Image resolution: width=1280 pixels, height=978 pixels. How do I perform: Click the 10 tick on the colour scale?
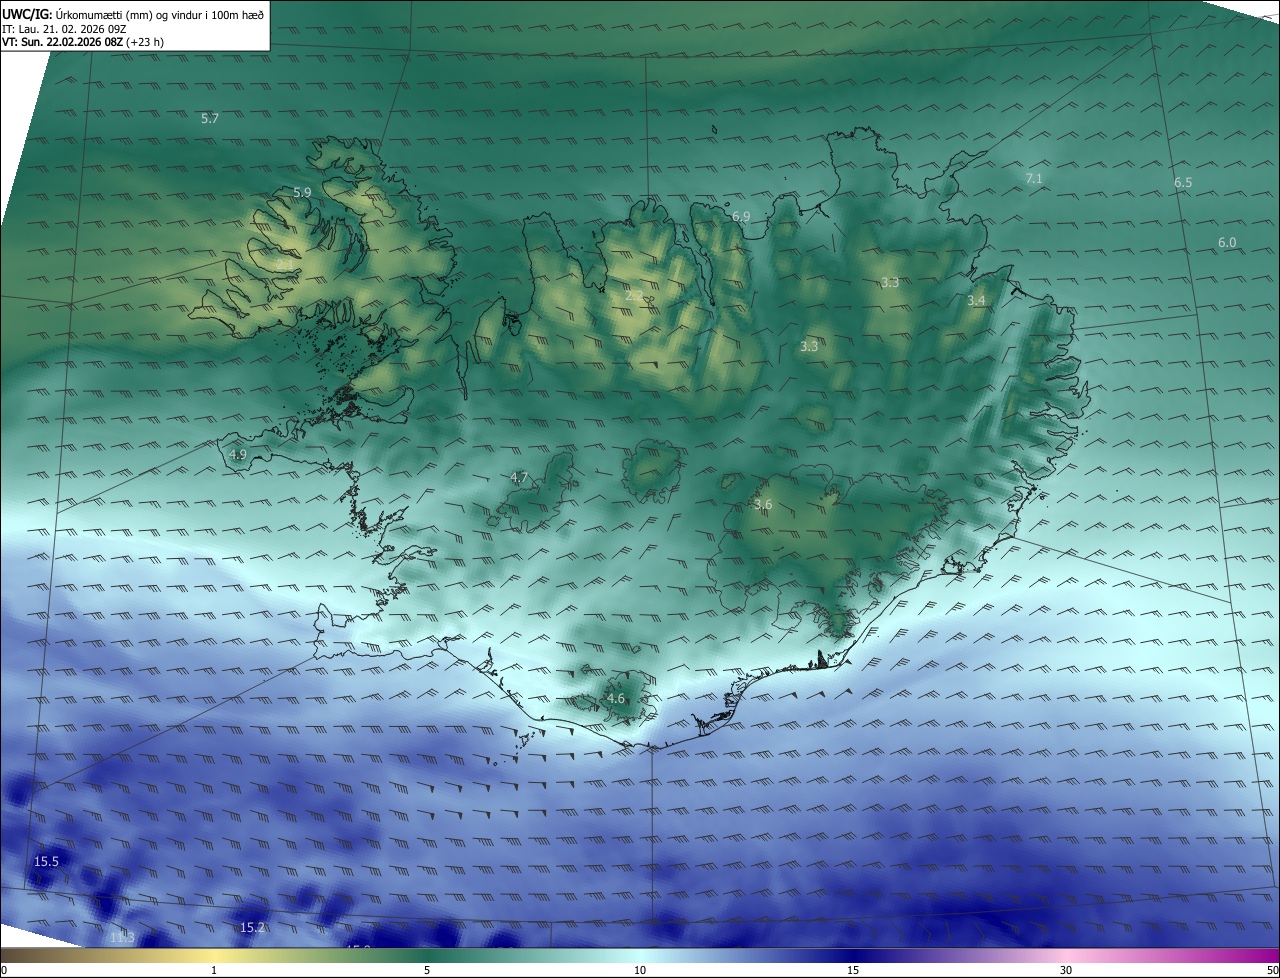[640, 970]
